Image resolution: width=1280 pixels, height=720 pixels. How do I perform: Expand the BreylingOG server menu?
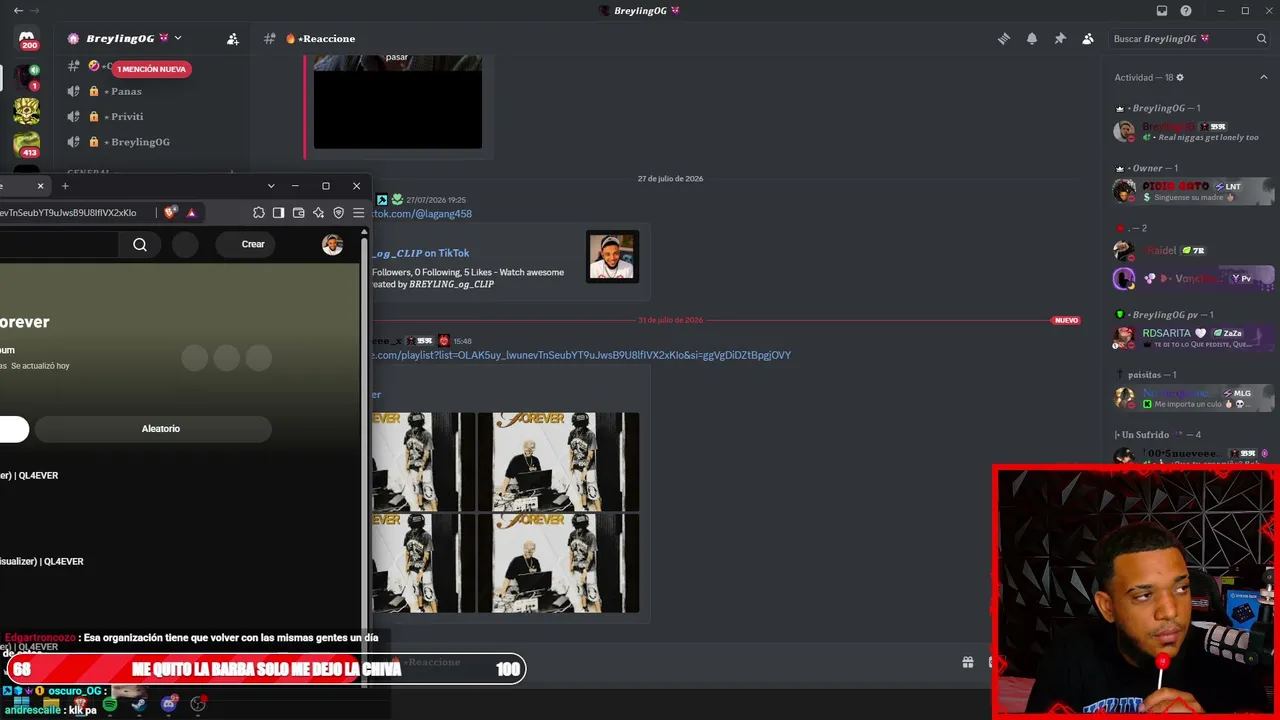coord(178,38)
